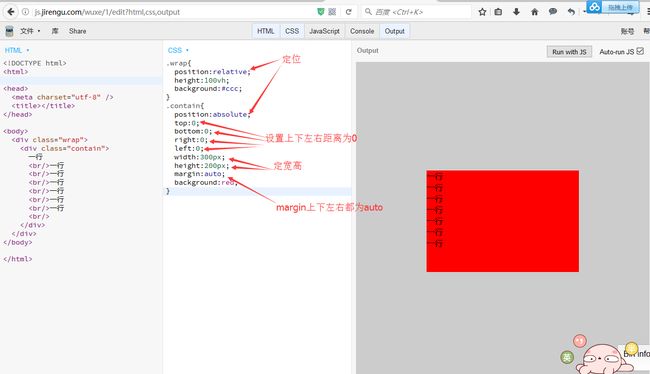
Task: Open the 文件 dropdown menu
Action: pos(30,31)
